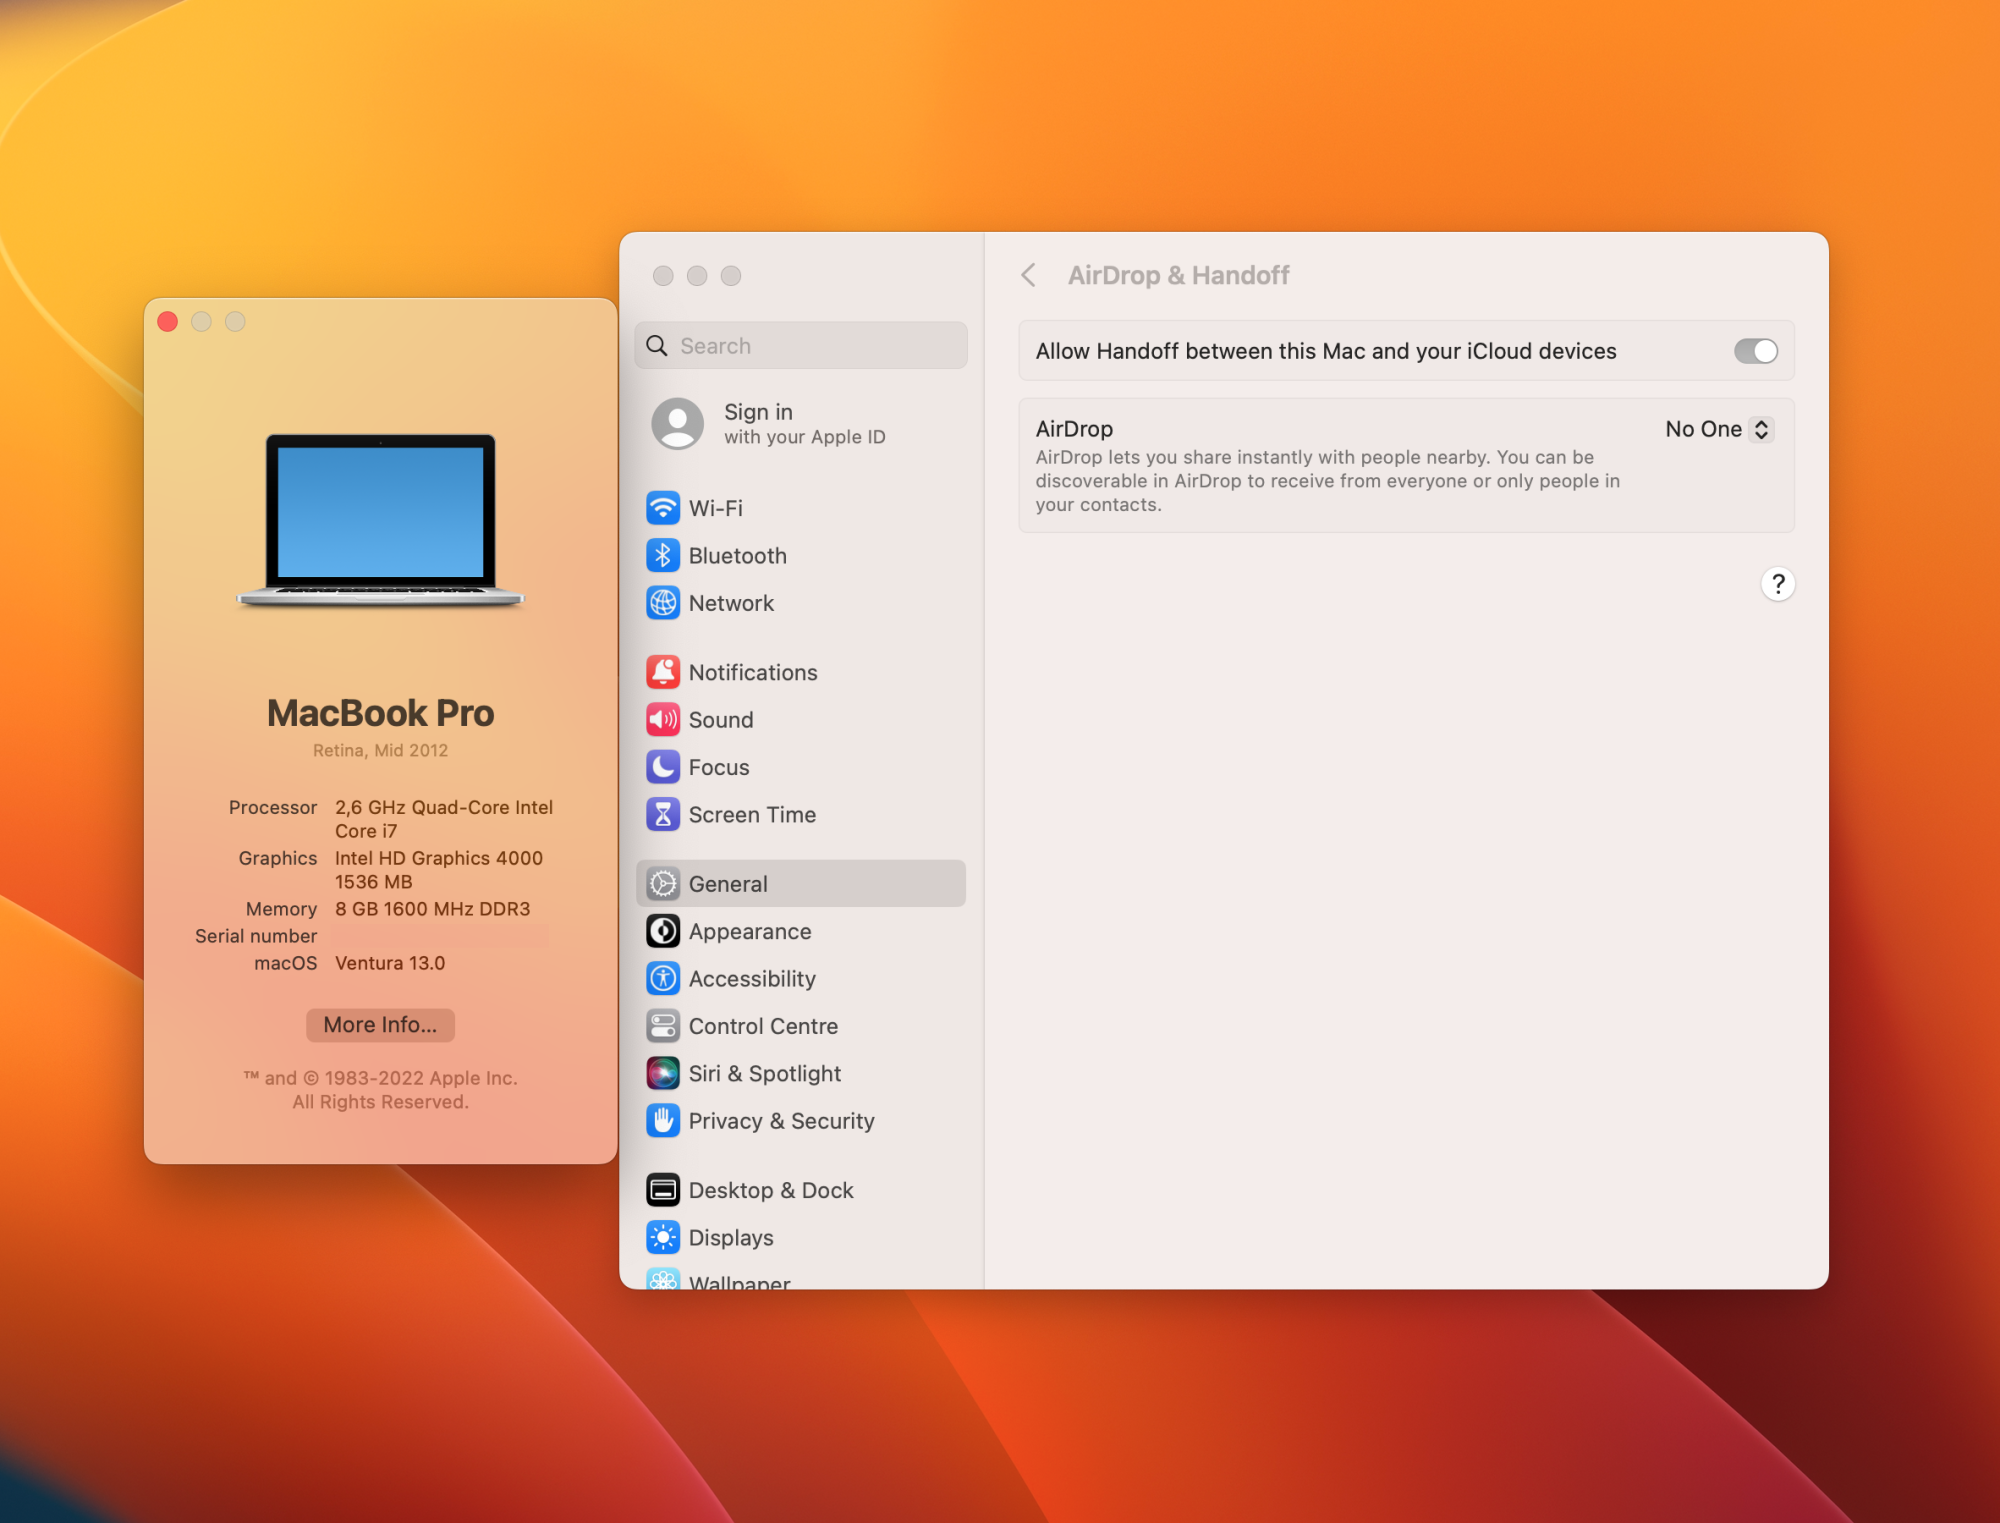Click the Notifications bell icon
2000x1523 pixels.
pyautogui.click(x=663, y=672)
